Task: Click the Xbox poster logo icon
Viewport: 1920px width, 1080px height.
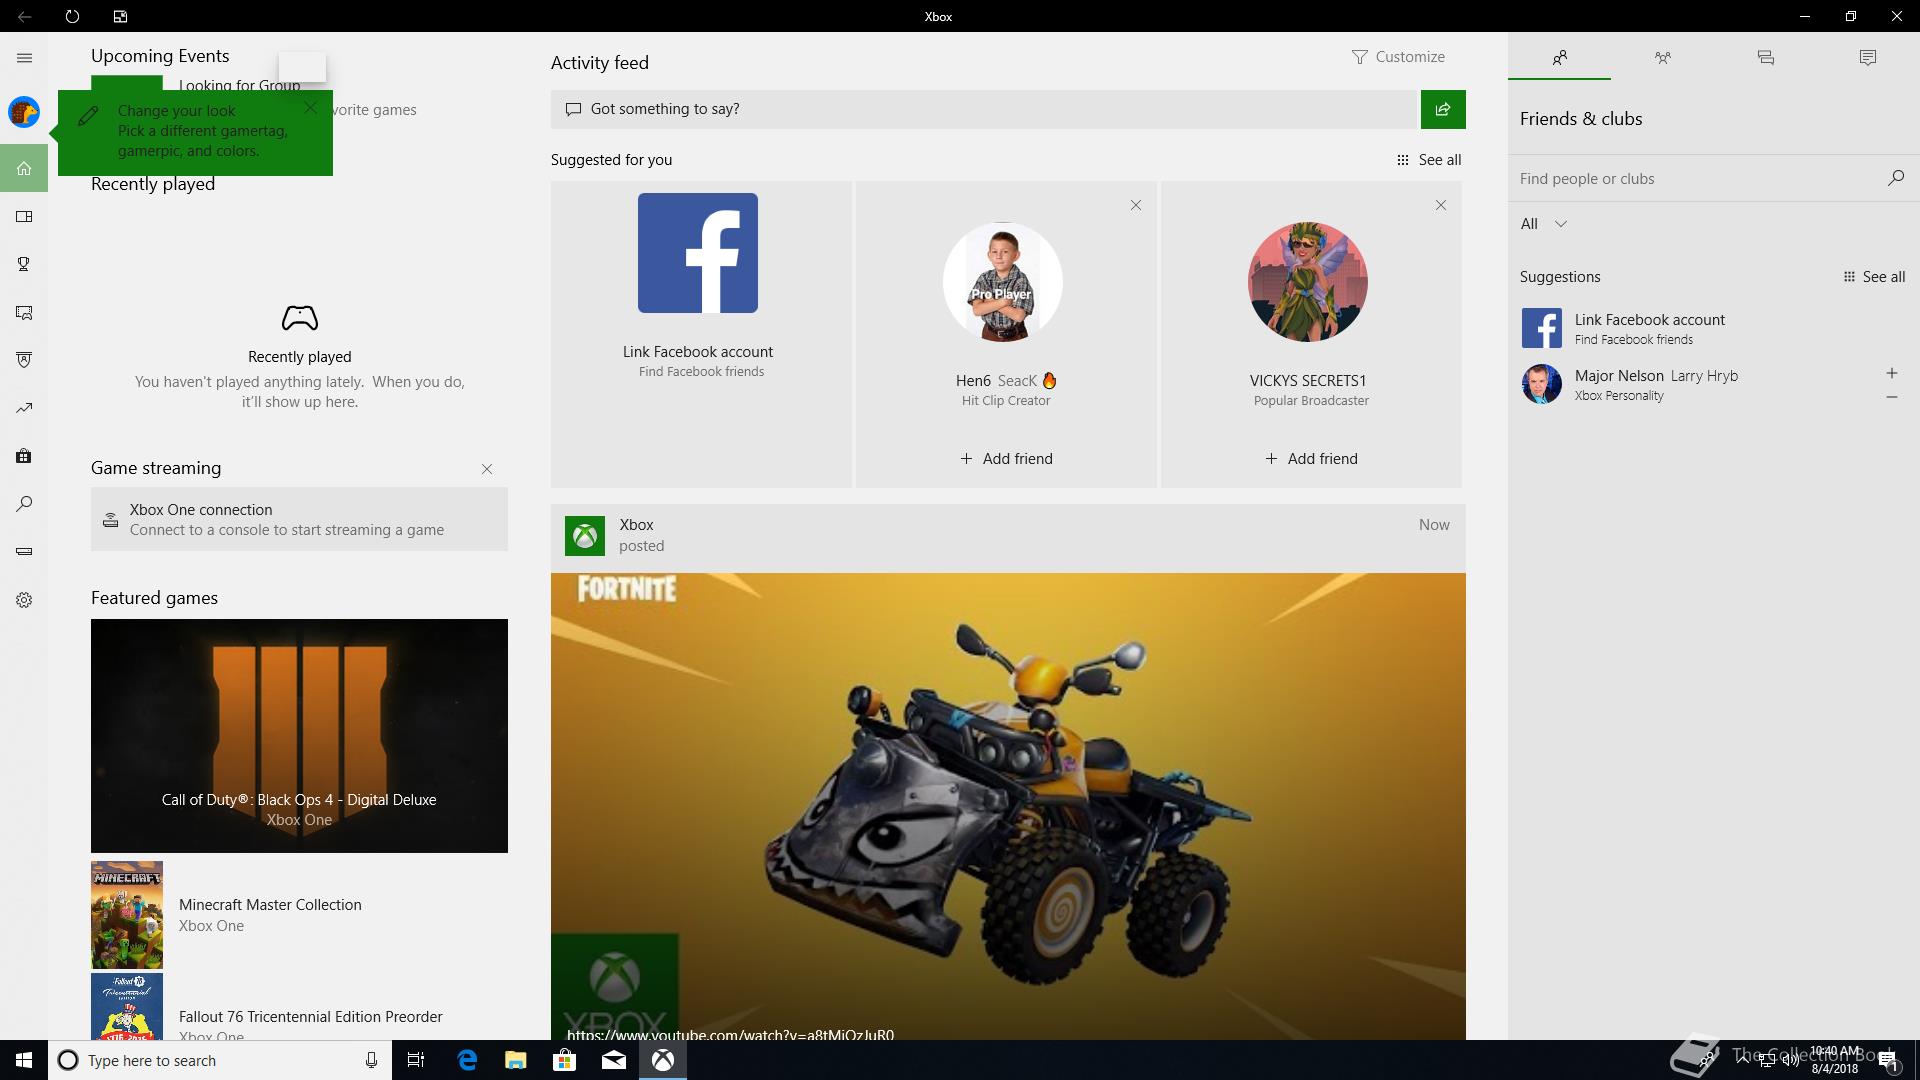Action: tap(585, 536)
